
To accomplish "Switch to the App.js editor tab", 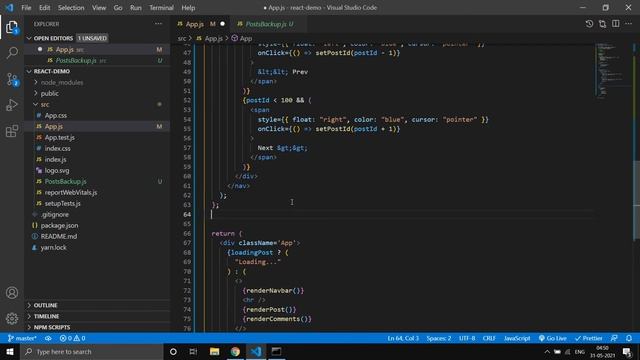I will [201, 24].
